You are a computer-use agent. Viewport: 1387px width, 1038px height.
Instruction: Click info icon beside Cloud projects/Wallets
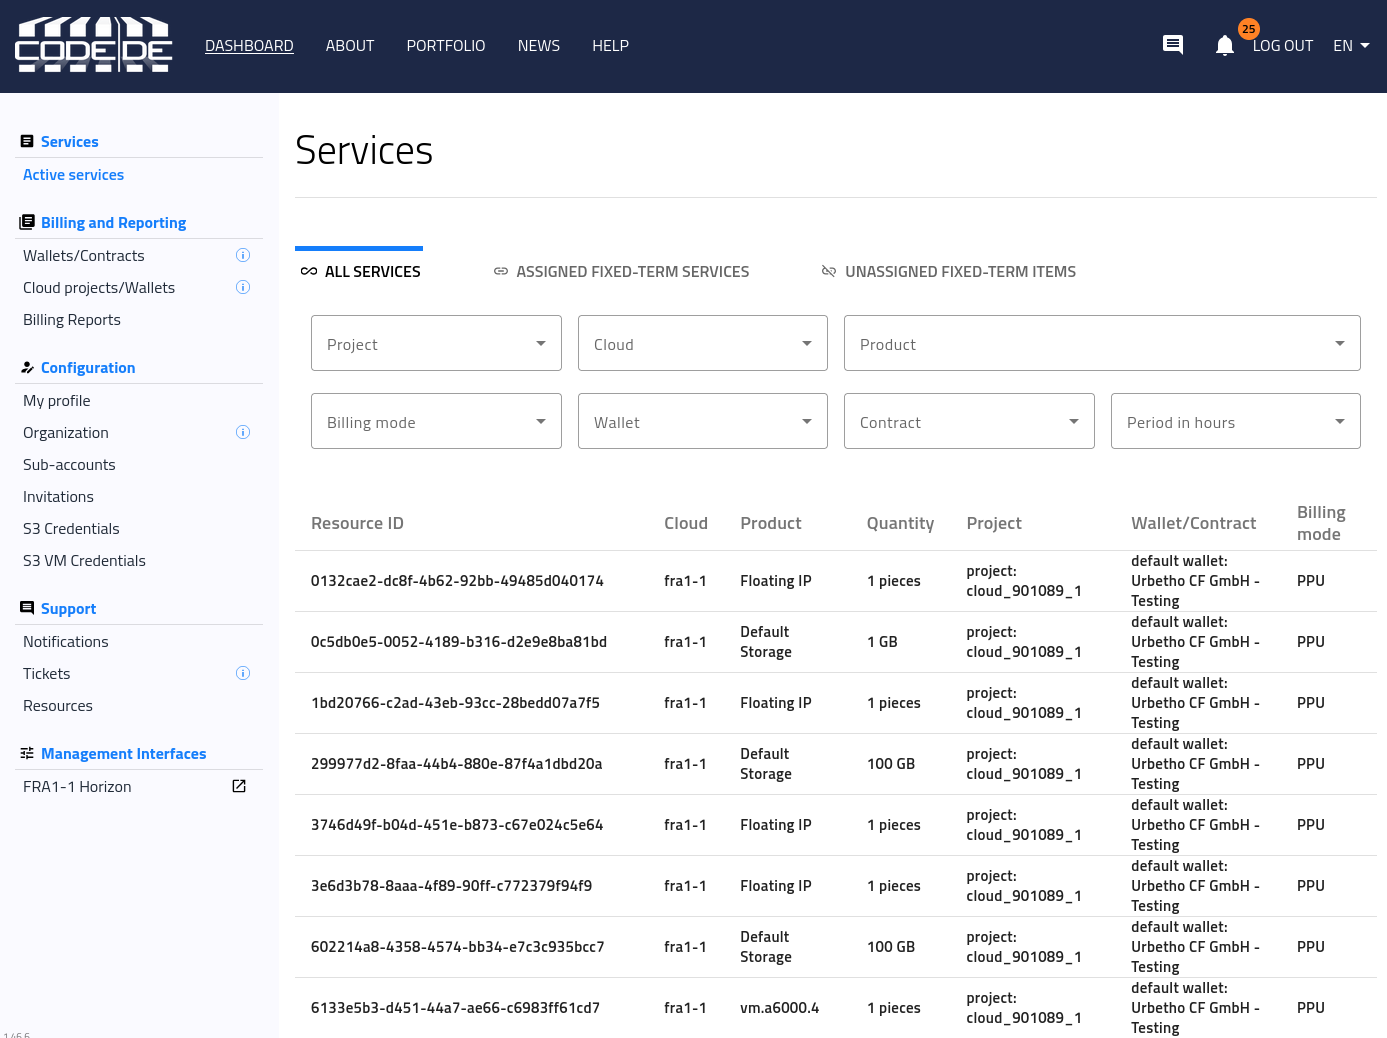[x=242, y=288]
